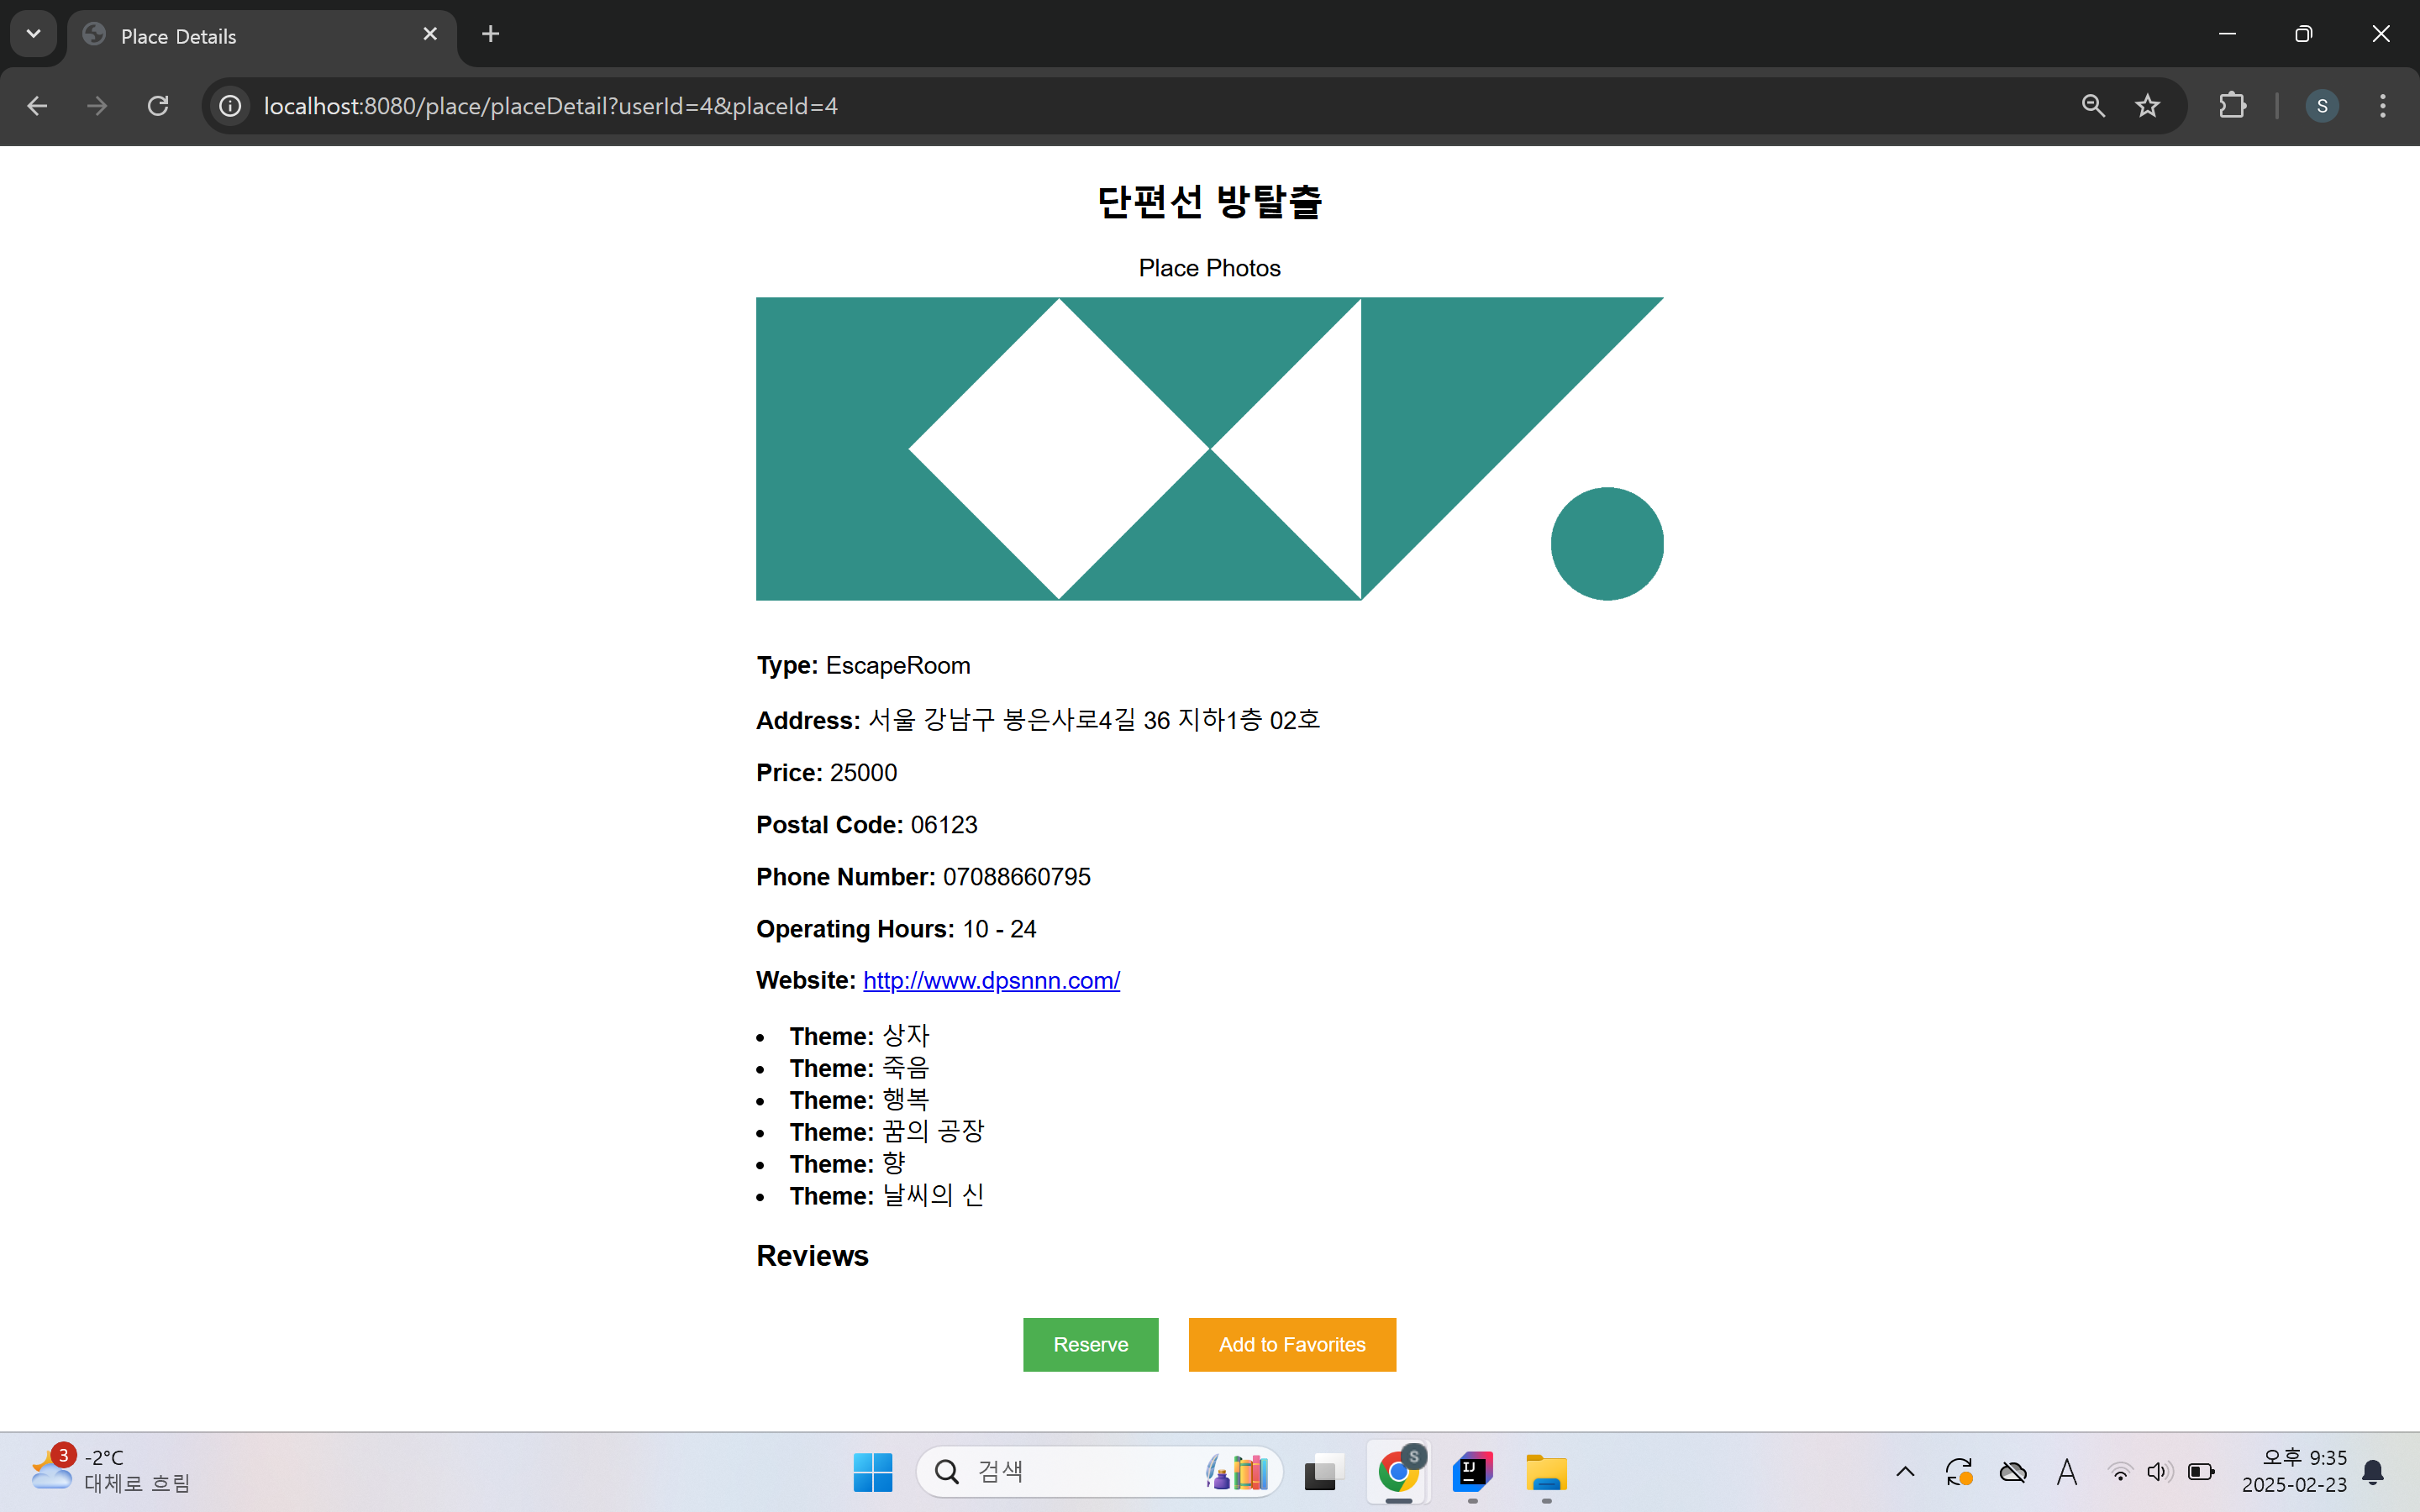Screen dimensions: 2420x1512
Task: Click the site information icon
Action: [230, 106]
